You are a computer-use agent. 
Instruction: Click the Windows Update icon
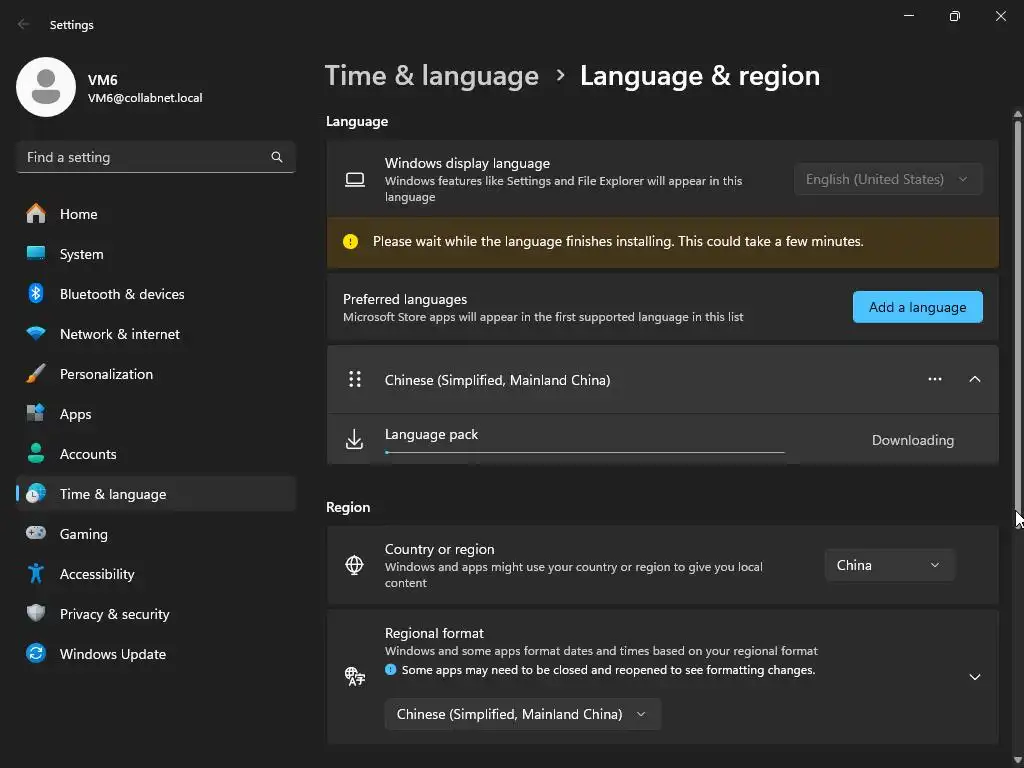[36, 654]
